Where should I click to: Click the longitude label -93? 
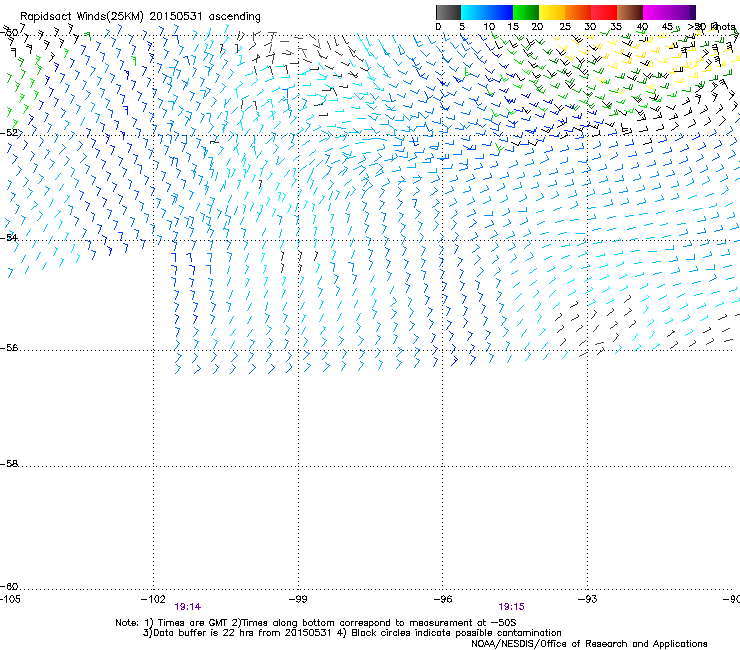point(588,599)
